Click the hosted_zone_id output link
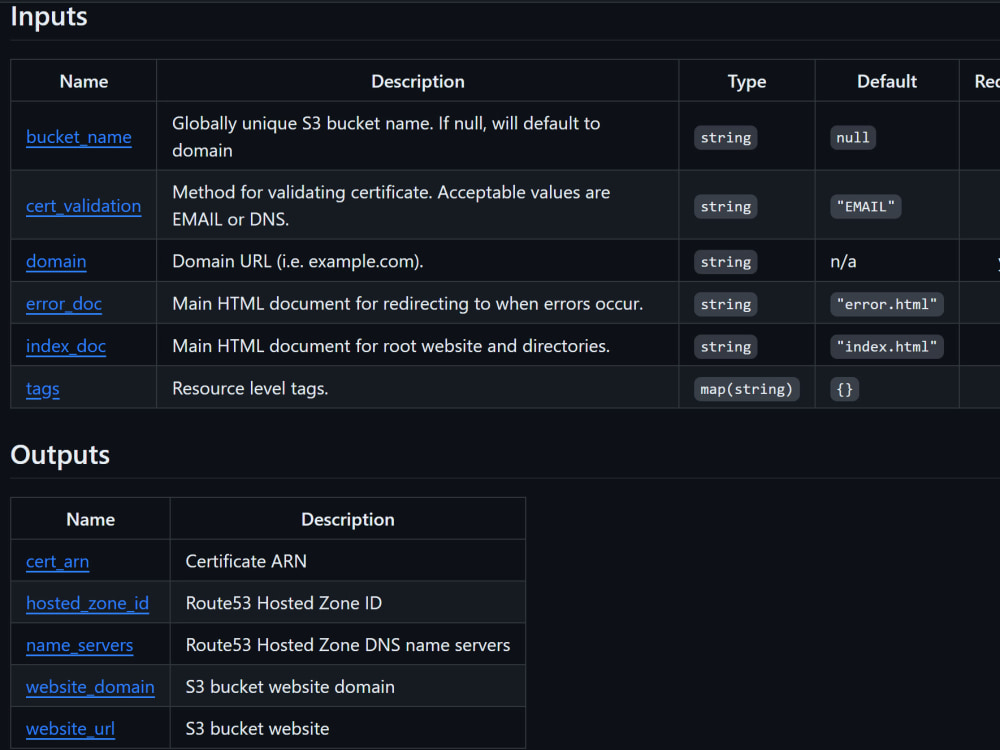The width and height of the screenshot is (1000, 750). click(87, 603)
